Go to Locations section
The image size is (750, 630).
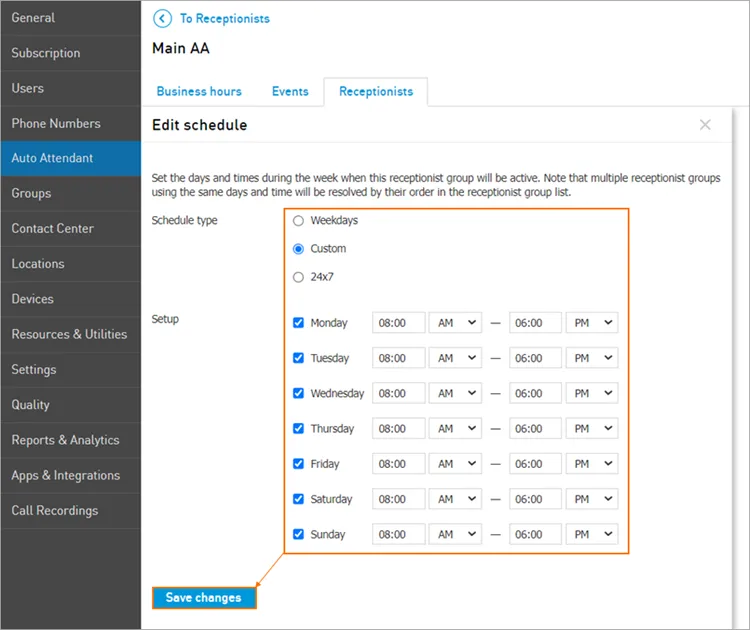pos(71,264)
